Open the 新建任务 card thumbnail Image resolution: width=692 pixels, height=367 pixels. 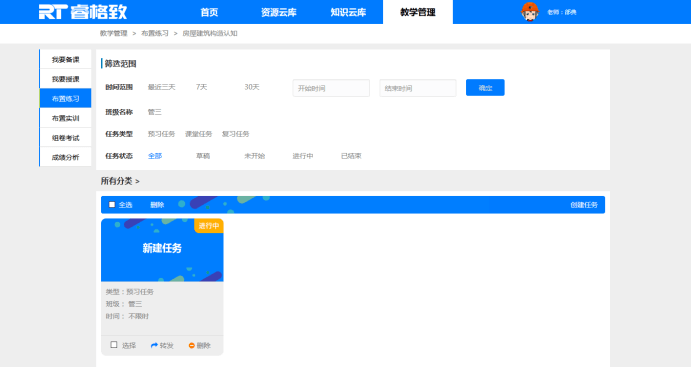tap(162, 250)
